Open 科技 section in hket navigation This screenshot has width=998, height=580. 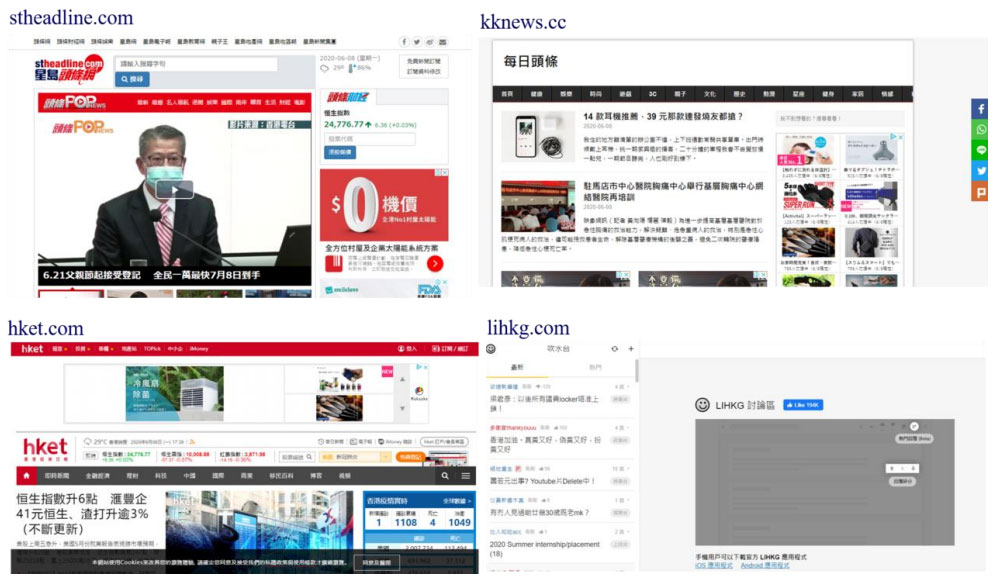[160, 476]
